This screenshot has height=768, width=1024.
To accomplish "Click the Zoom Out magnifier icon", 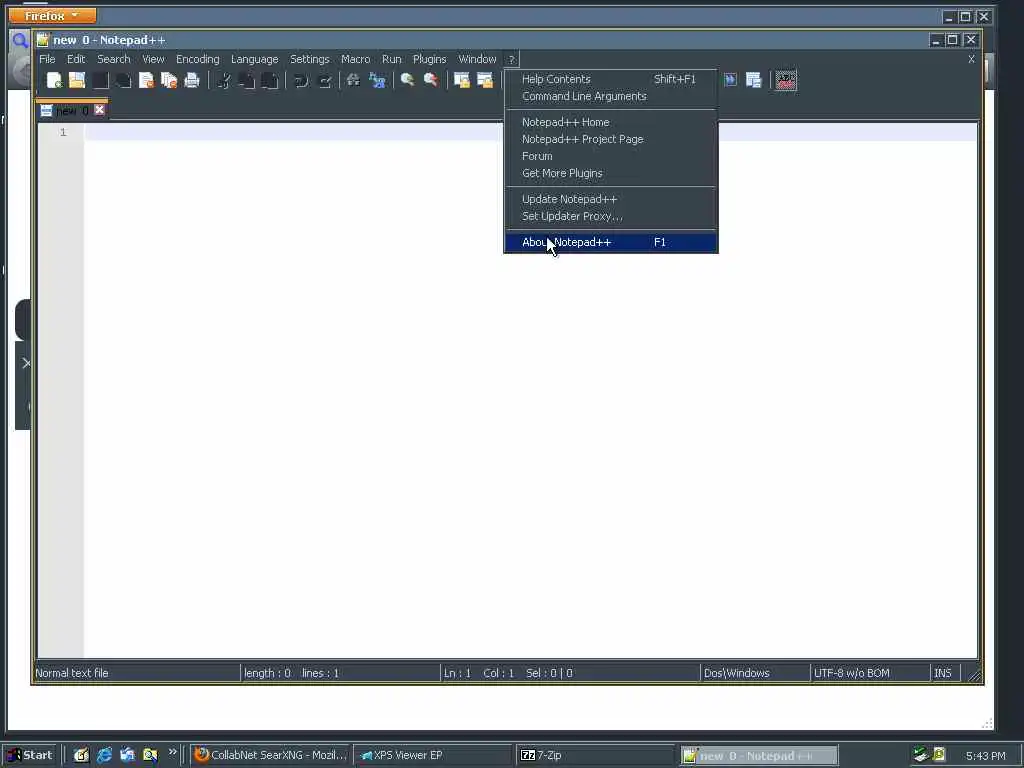I will point(430,80).
